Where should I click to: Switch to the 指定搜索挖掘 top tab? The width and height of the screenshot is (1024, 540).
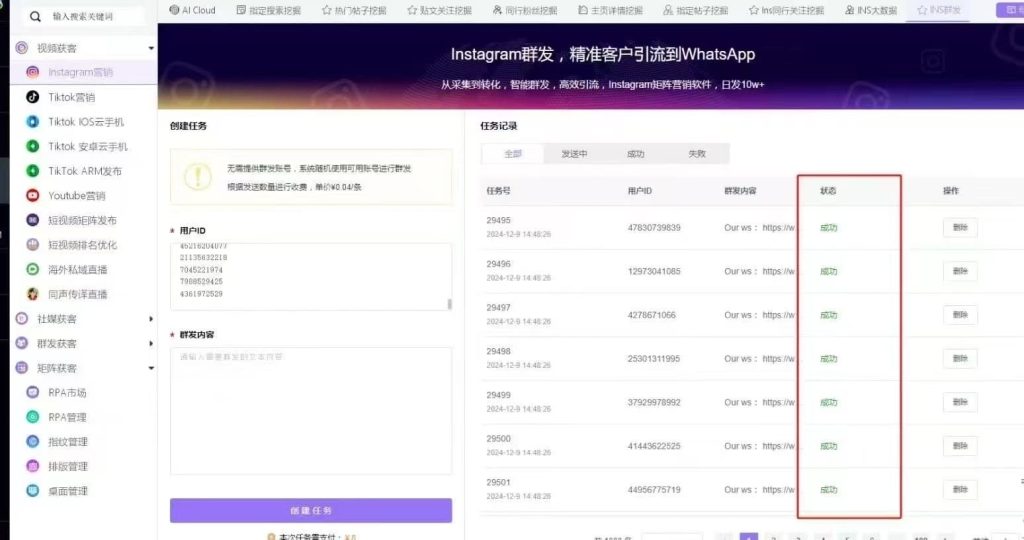click(x=268, y=10)
